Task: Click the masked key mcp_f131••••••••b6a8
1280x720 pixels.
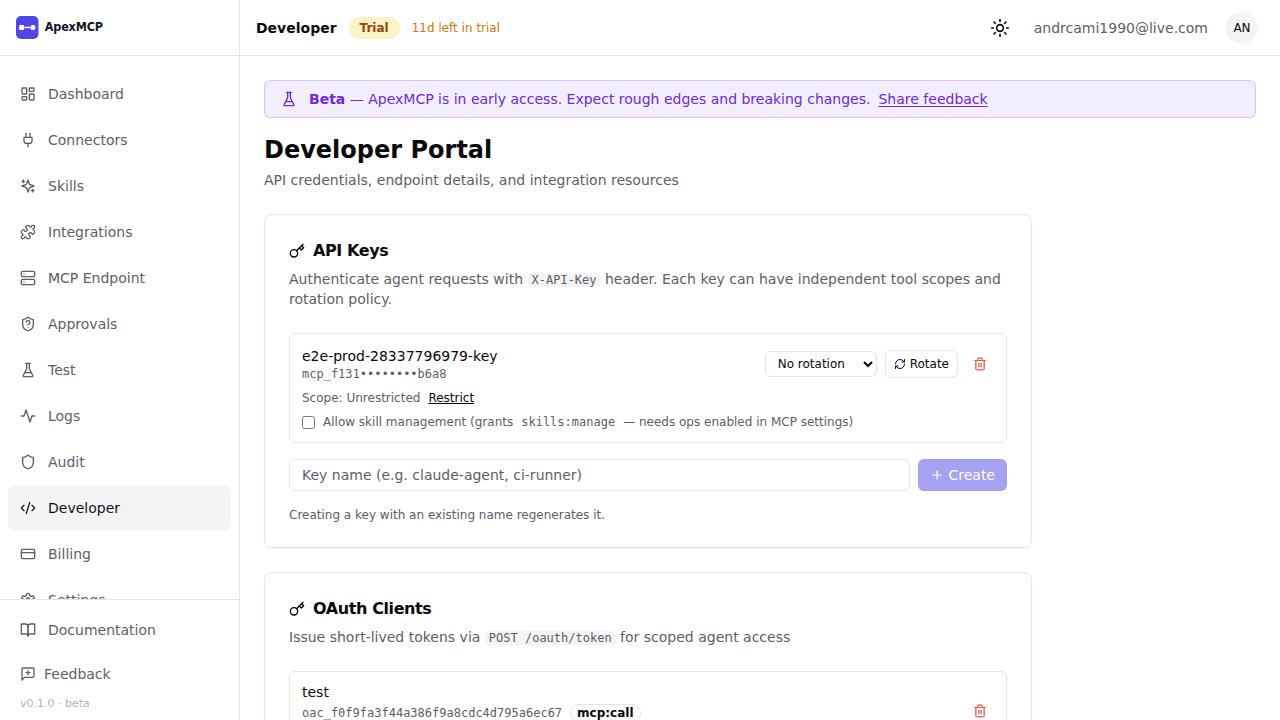Action: click(374, 374)
